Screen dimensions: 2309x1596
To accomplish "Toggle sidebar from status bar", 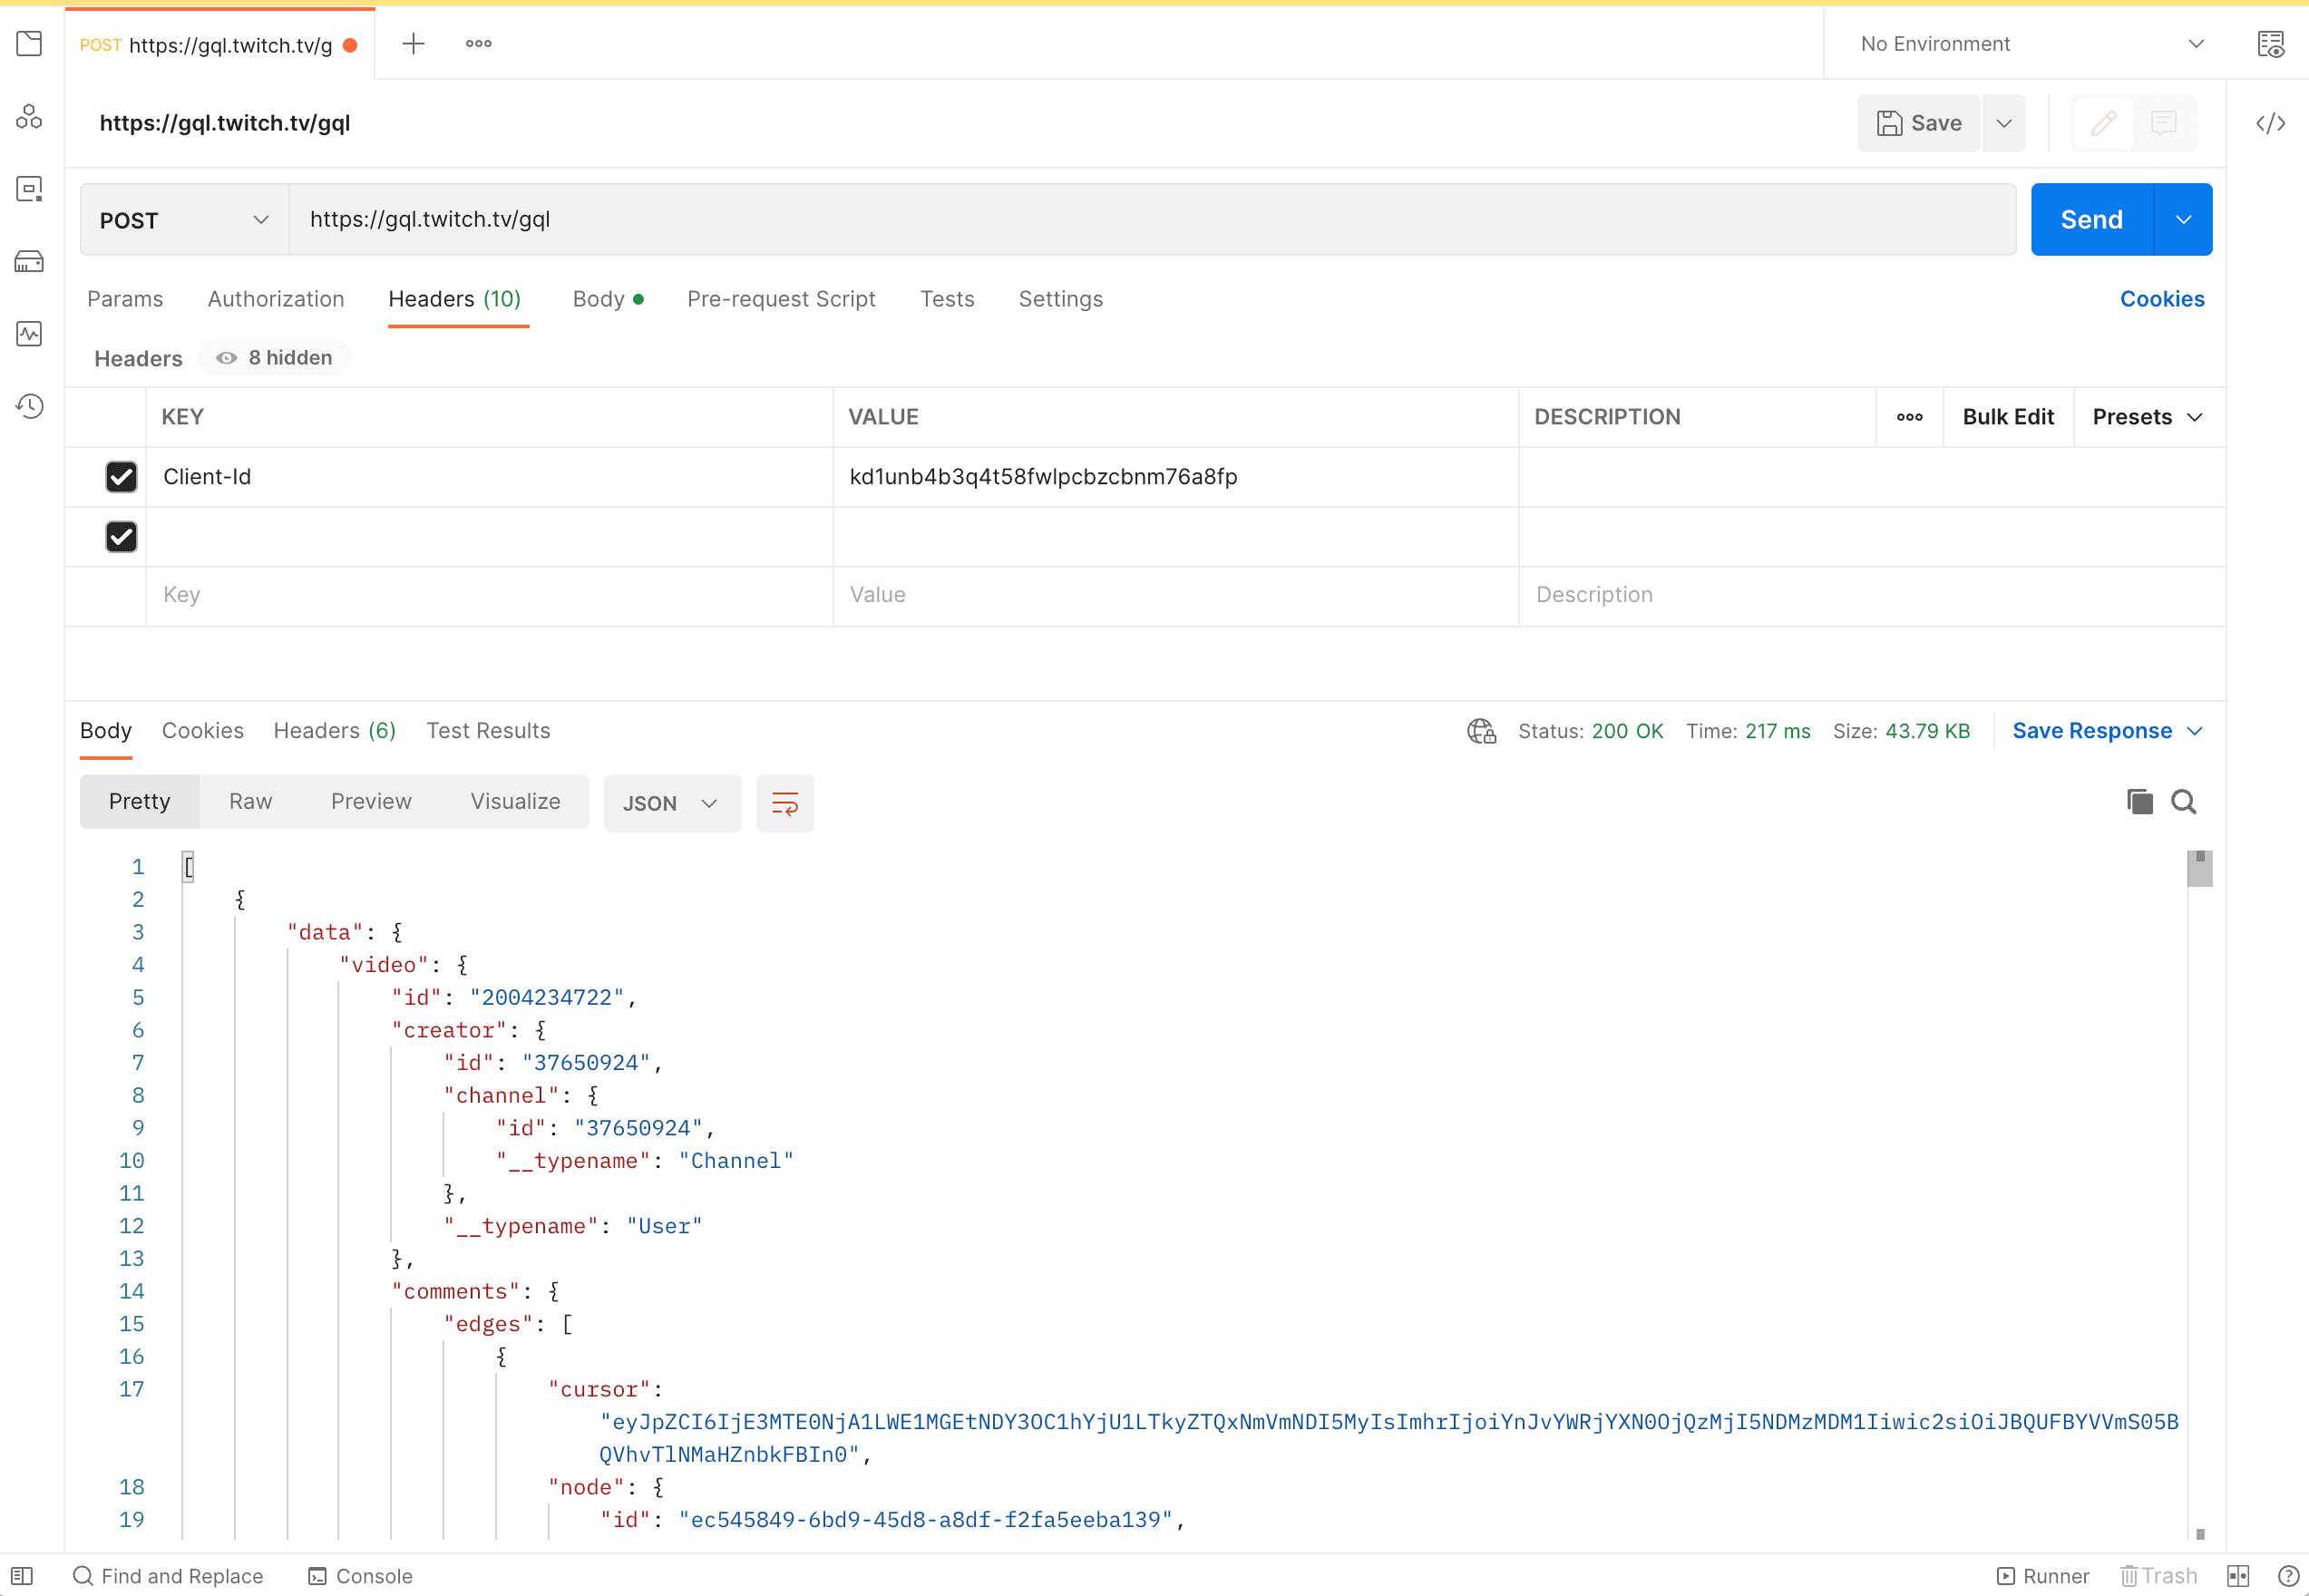I will (22, 1576).
